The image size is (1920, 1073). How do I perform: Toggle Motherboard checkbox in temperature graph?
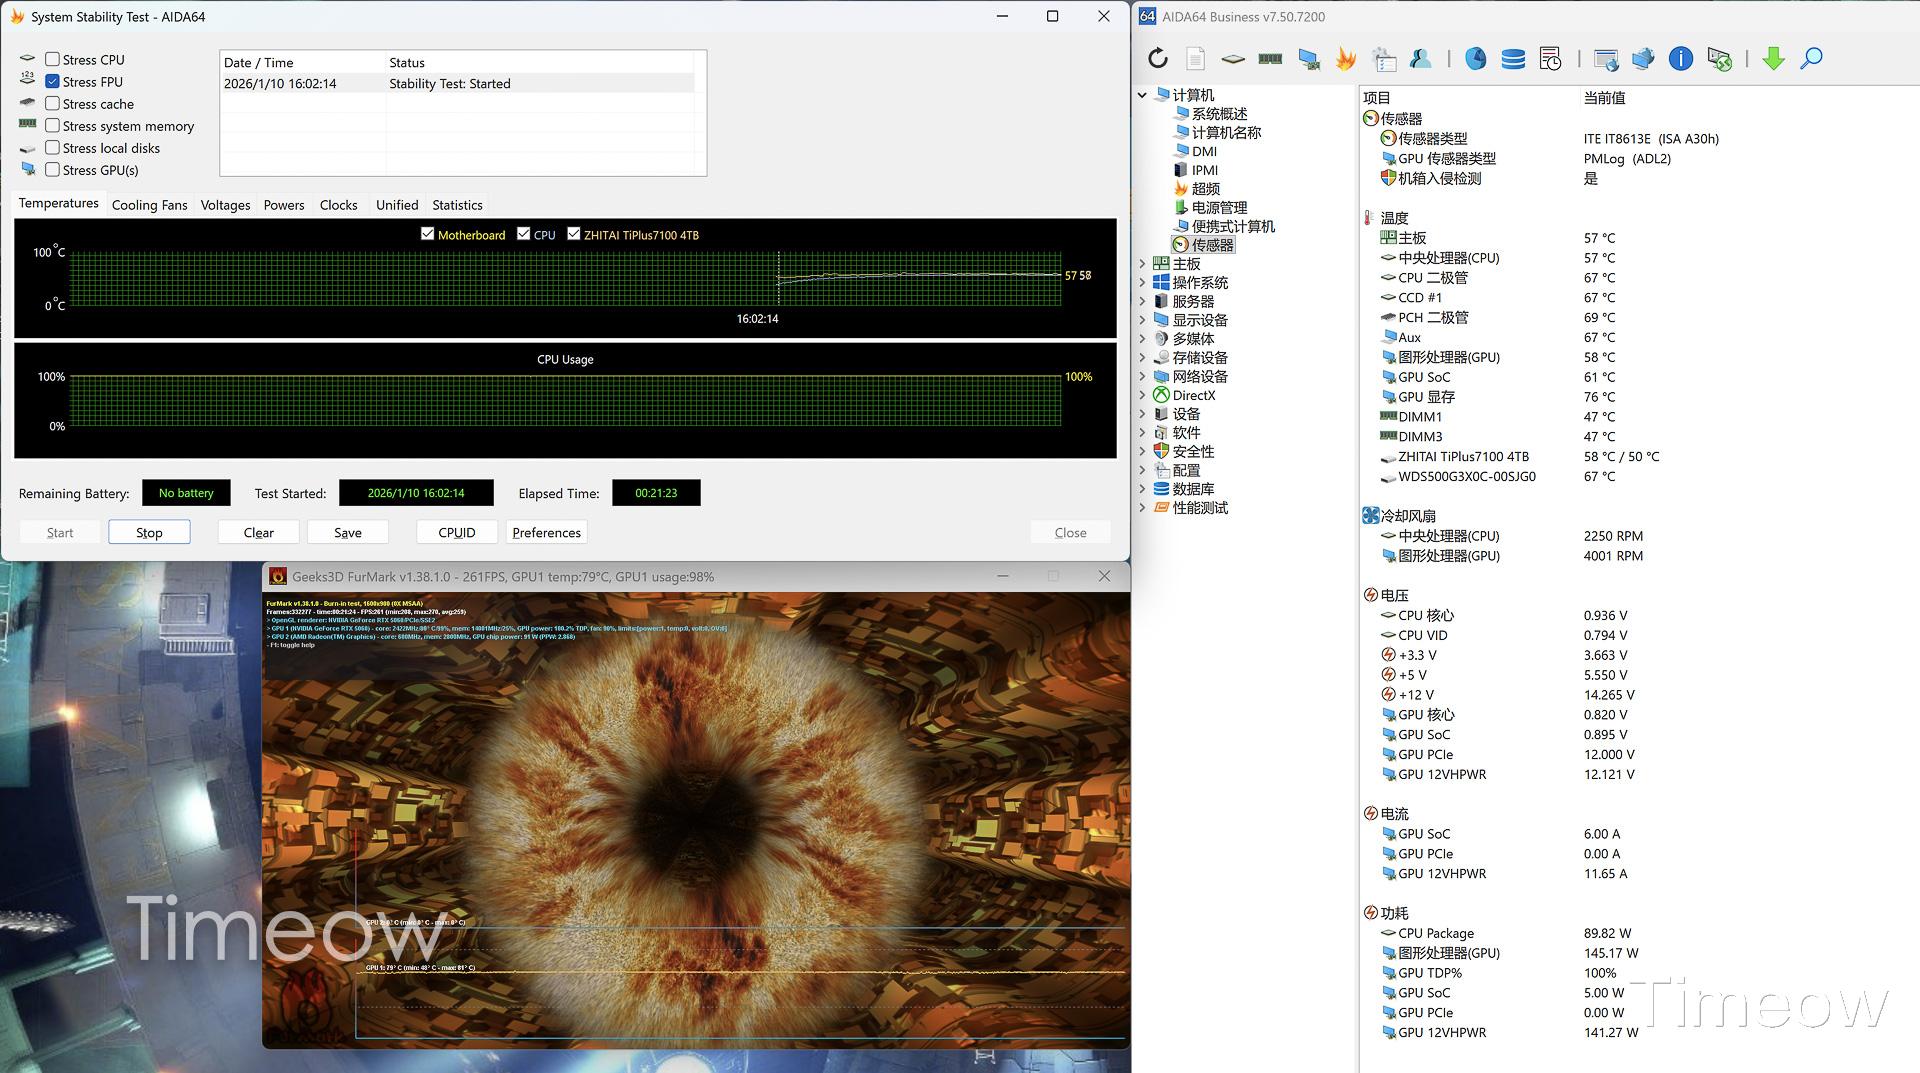click(428, 234)
